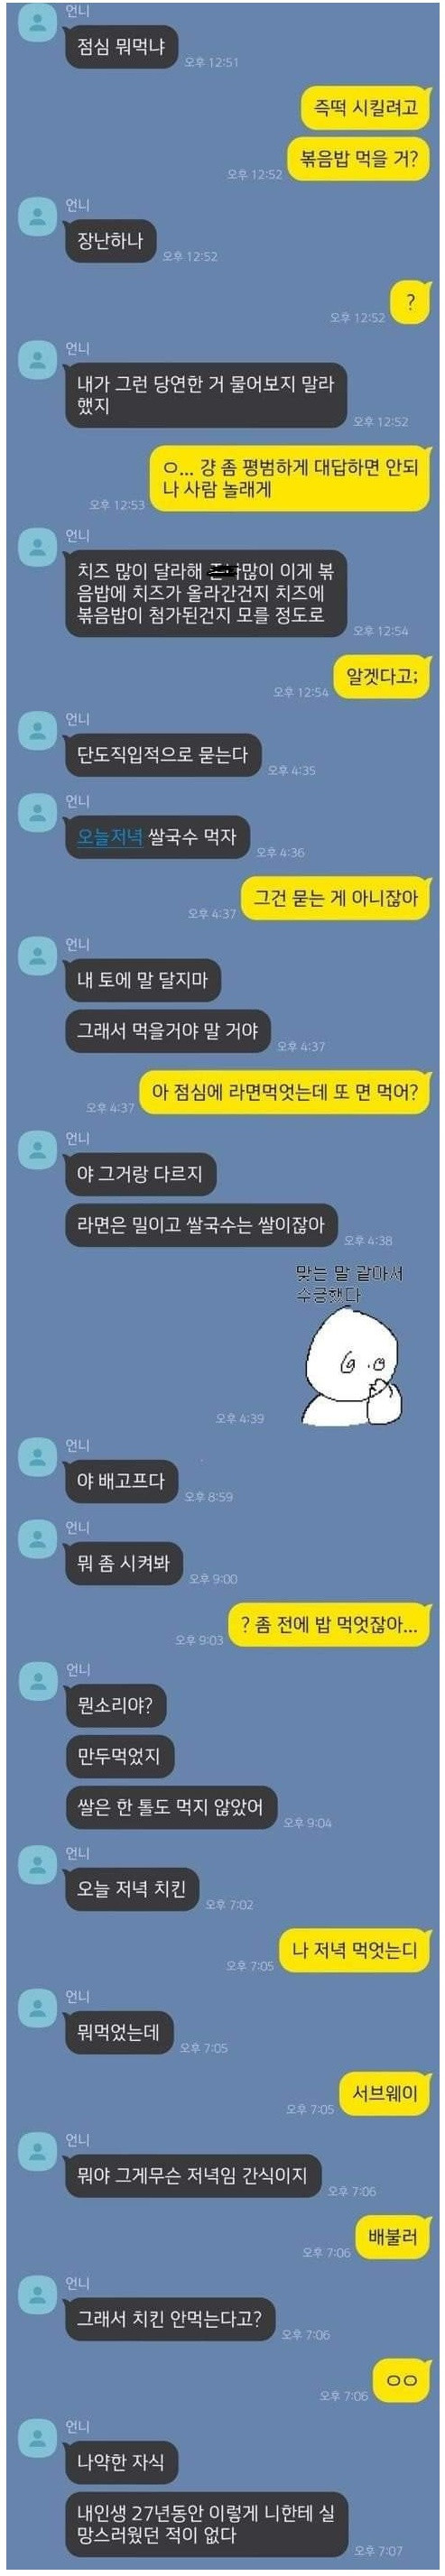Viewport: 445px width, 2576px height.
Task: Open the profile avatar beside '뭐 좀 시켜봐'
Action: pyautogui.click(x=38, y=1539)
